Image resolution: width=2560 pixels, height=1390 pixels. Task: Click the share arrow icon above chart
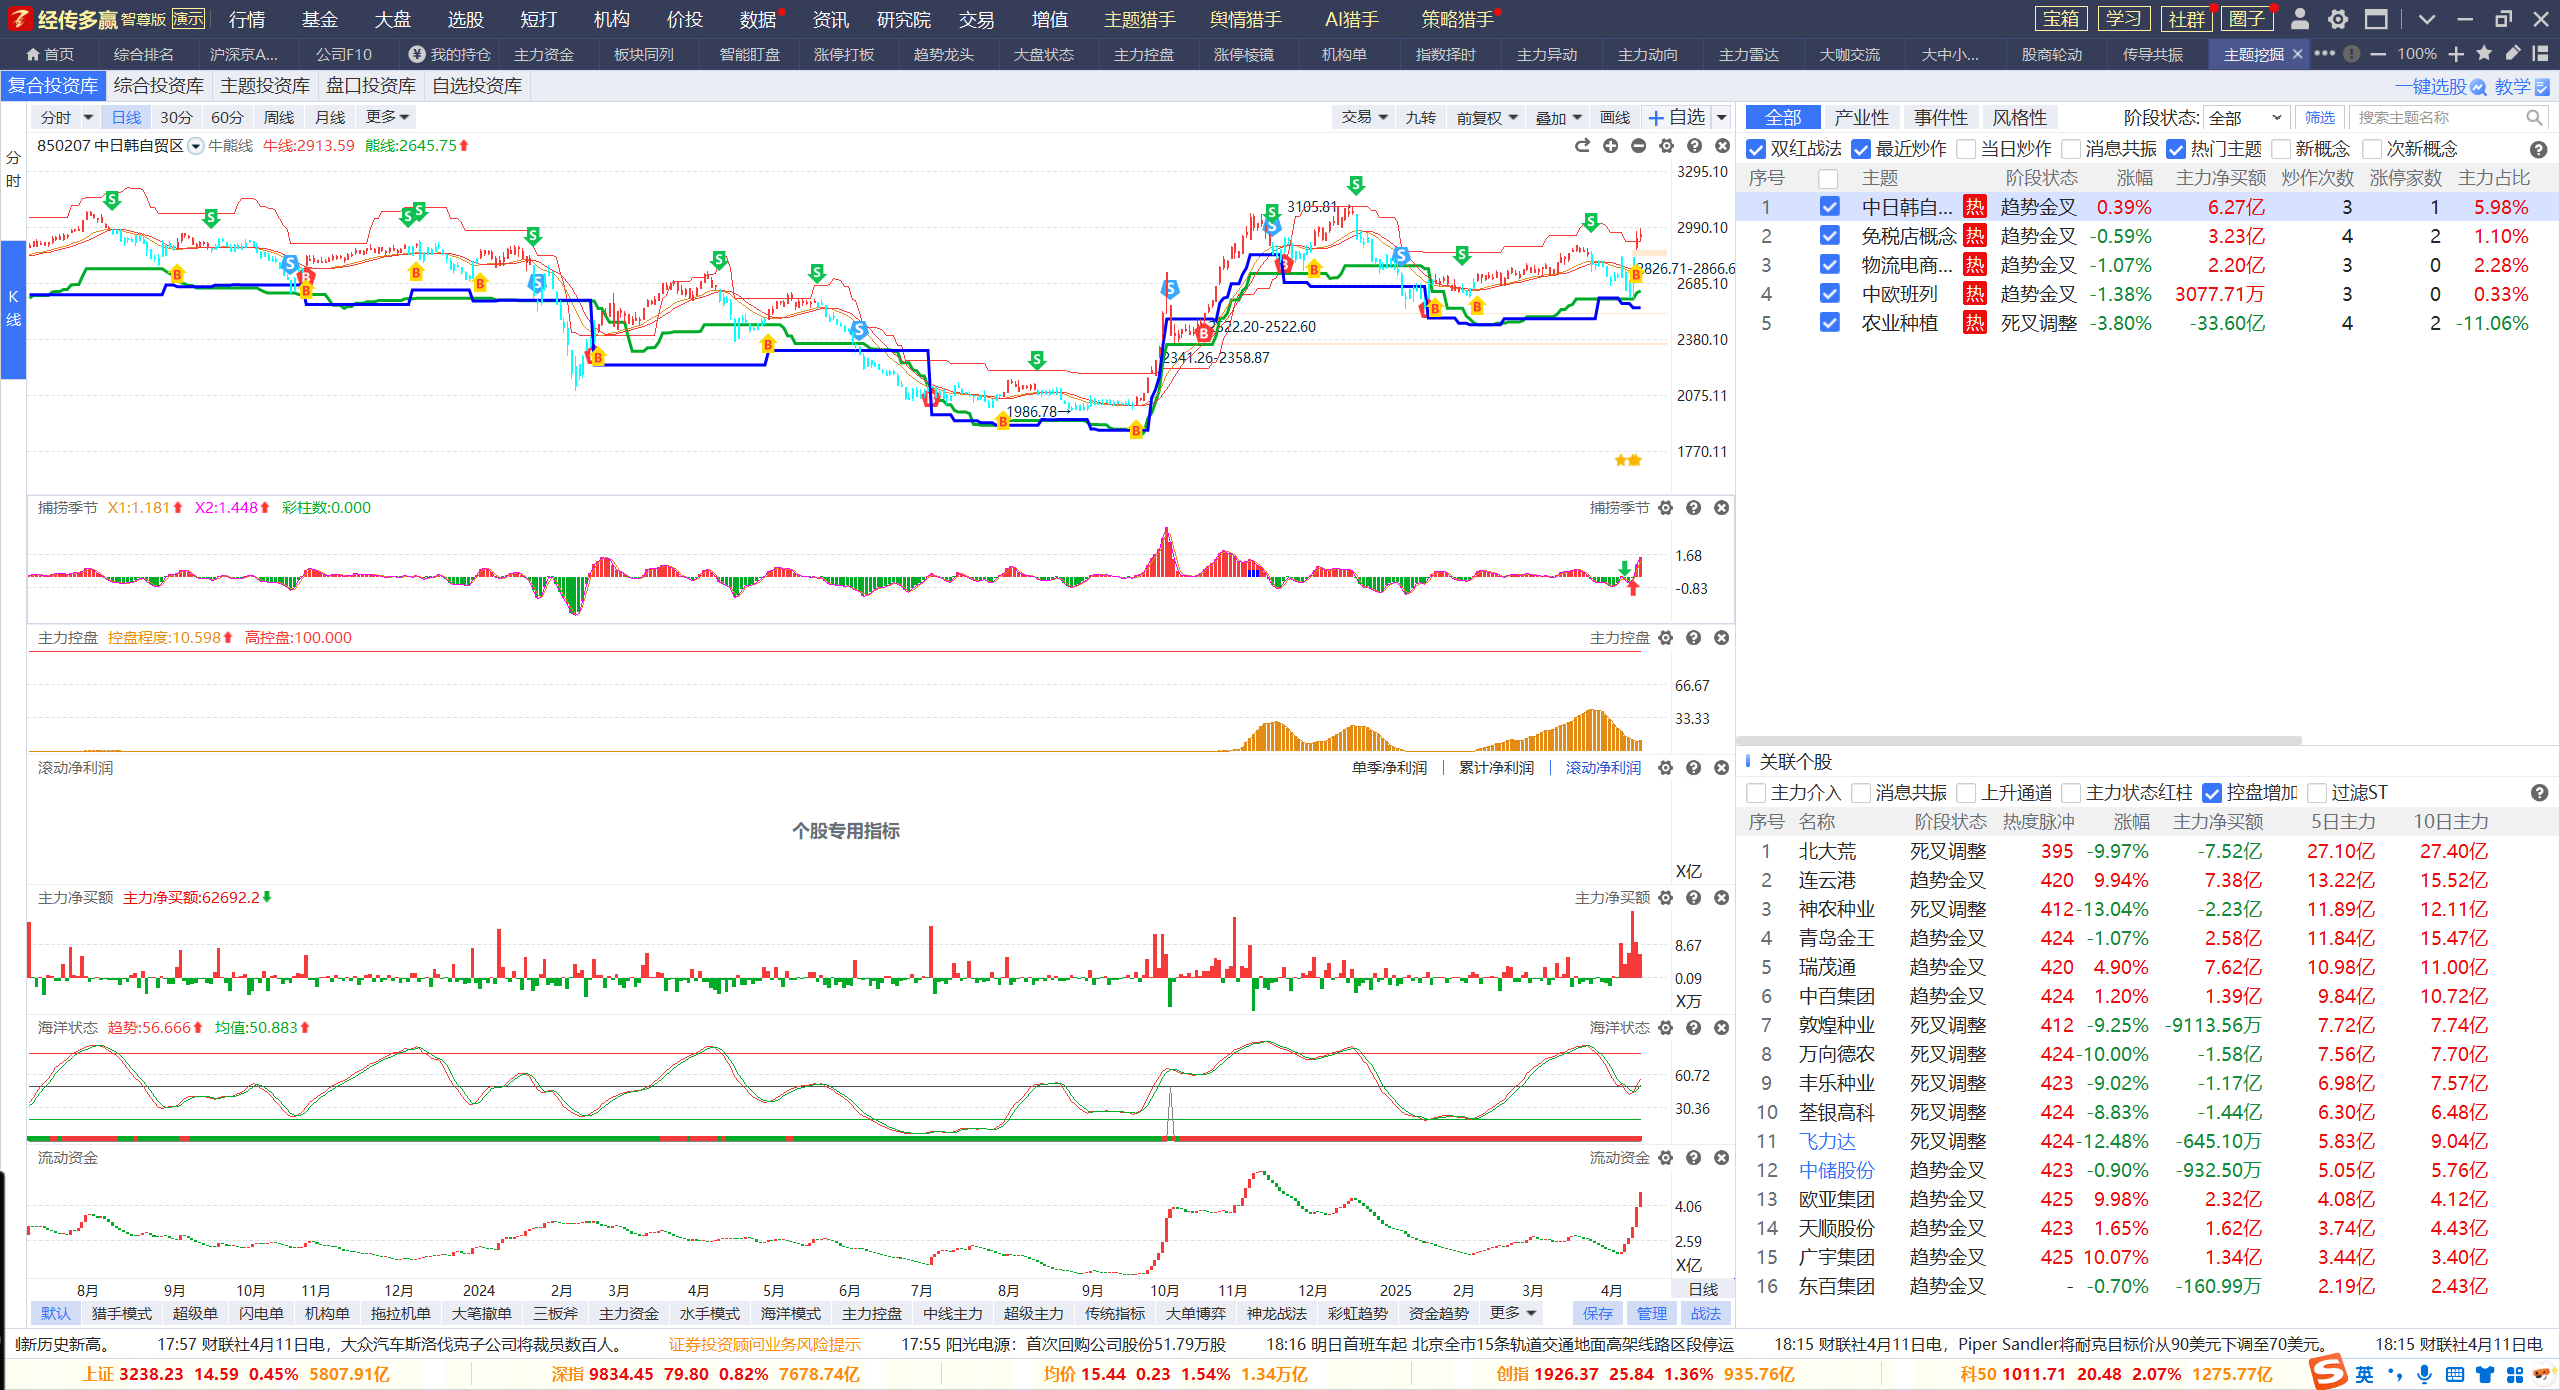tap(1582, 146)
